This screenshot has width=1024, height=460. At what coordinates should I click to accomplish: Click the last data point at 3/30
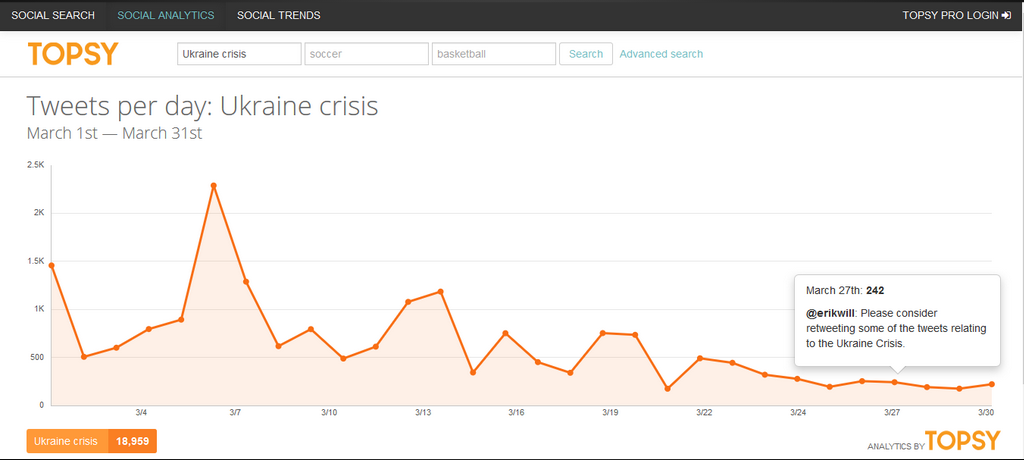point(991,384)
